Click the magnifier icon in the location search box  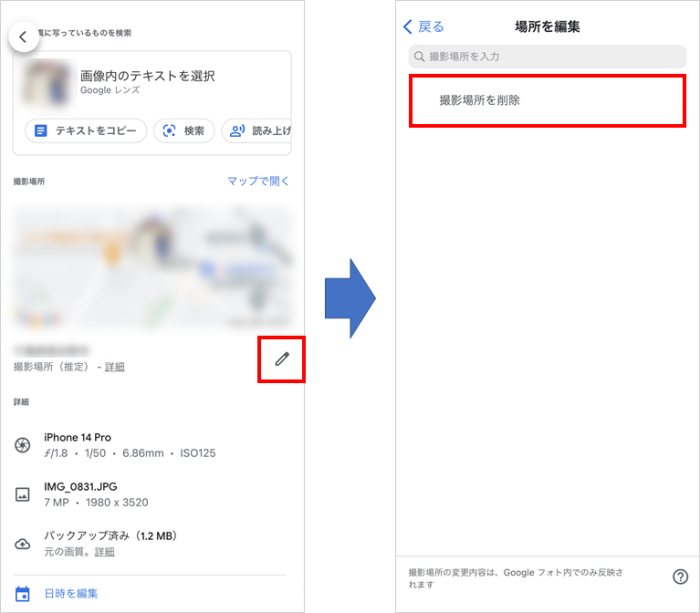[x=420, y=57]
